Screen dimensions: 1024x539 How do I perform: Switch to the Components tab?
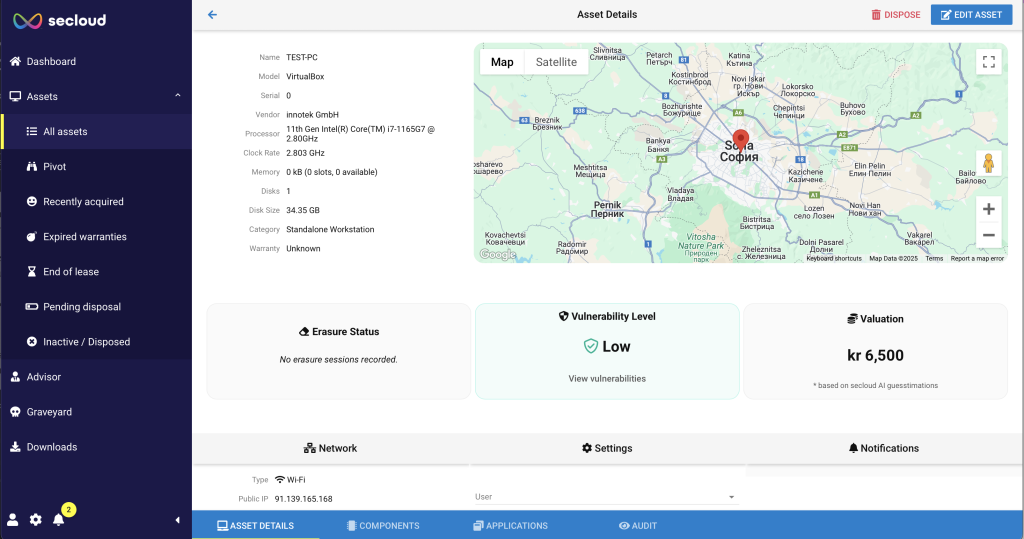(x=383, y=525)
